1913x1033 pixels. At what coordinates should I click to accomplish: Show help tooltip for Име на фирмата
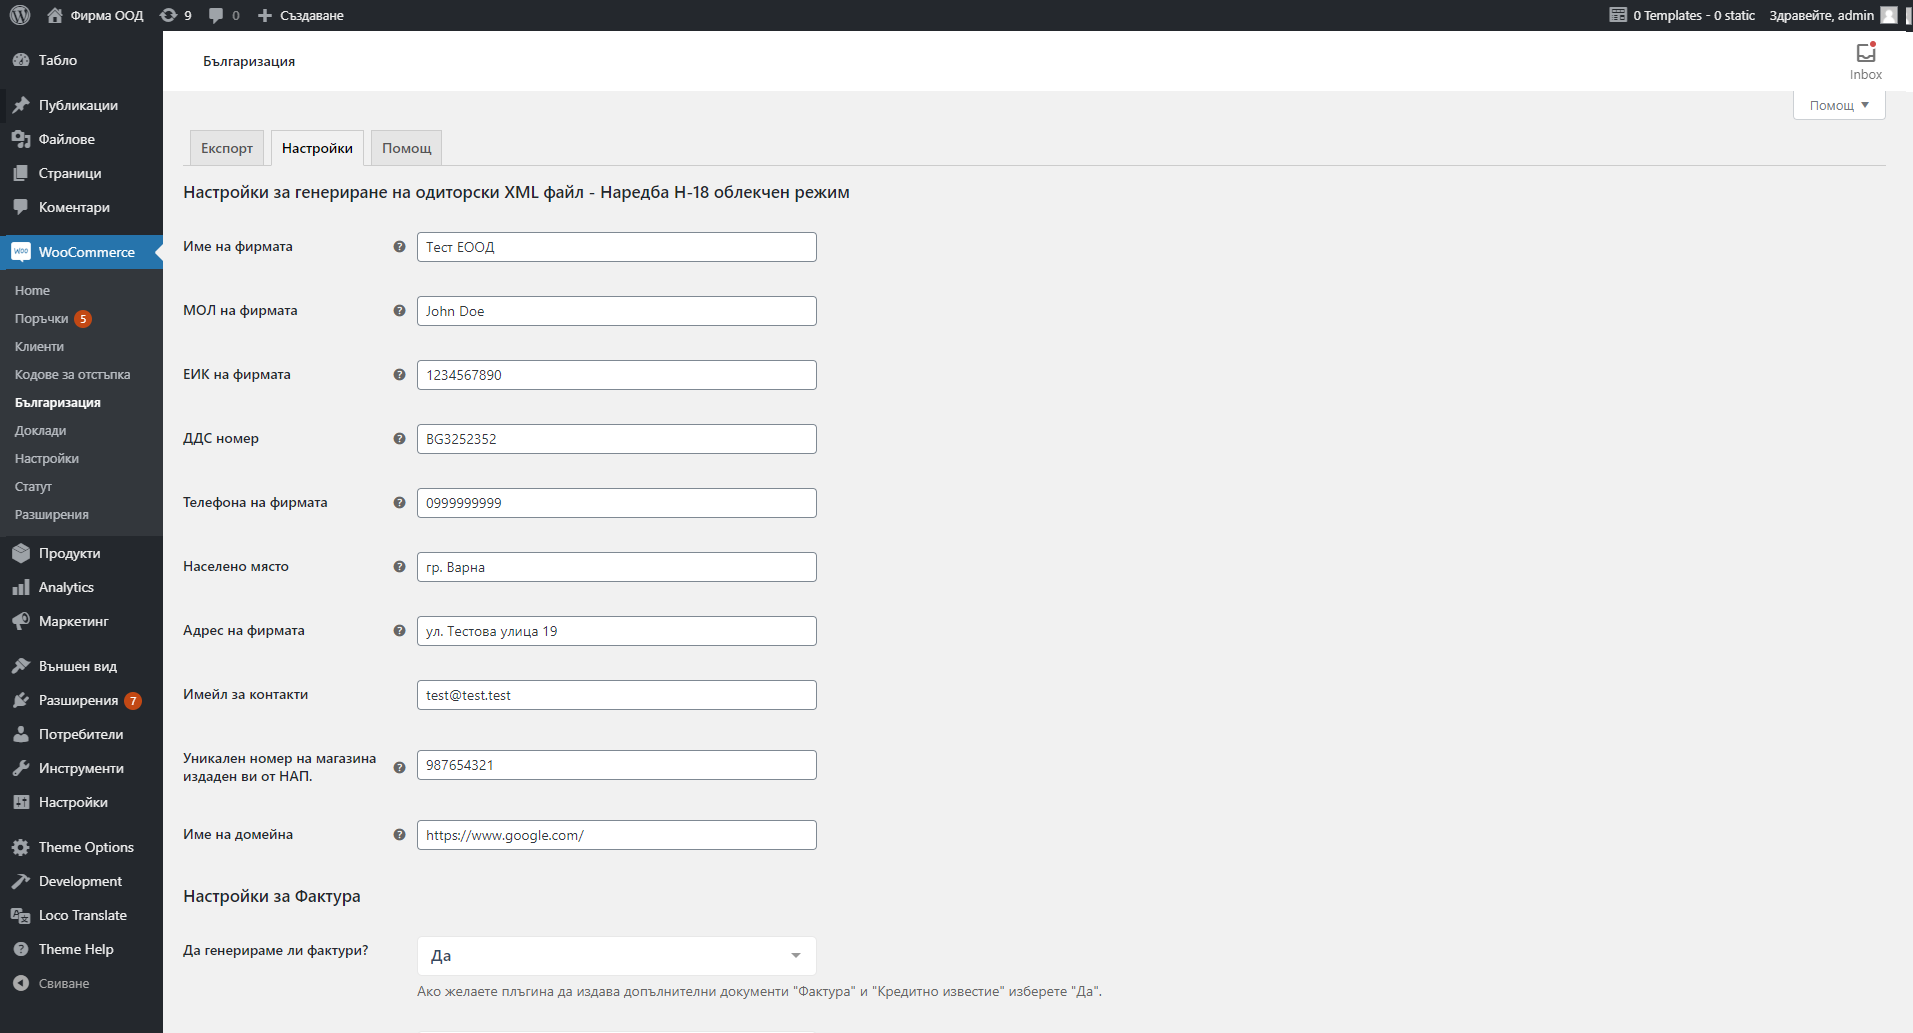[x=399, y=247]
